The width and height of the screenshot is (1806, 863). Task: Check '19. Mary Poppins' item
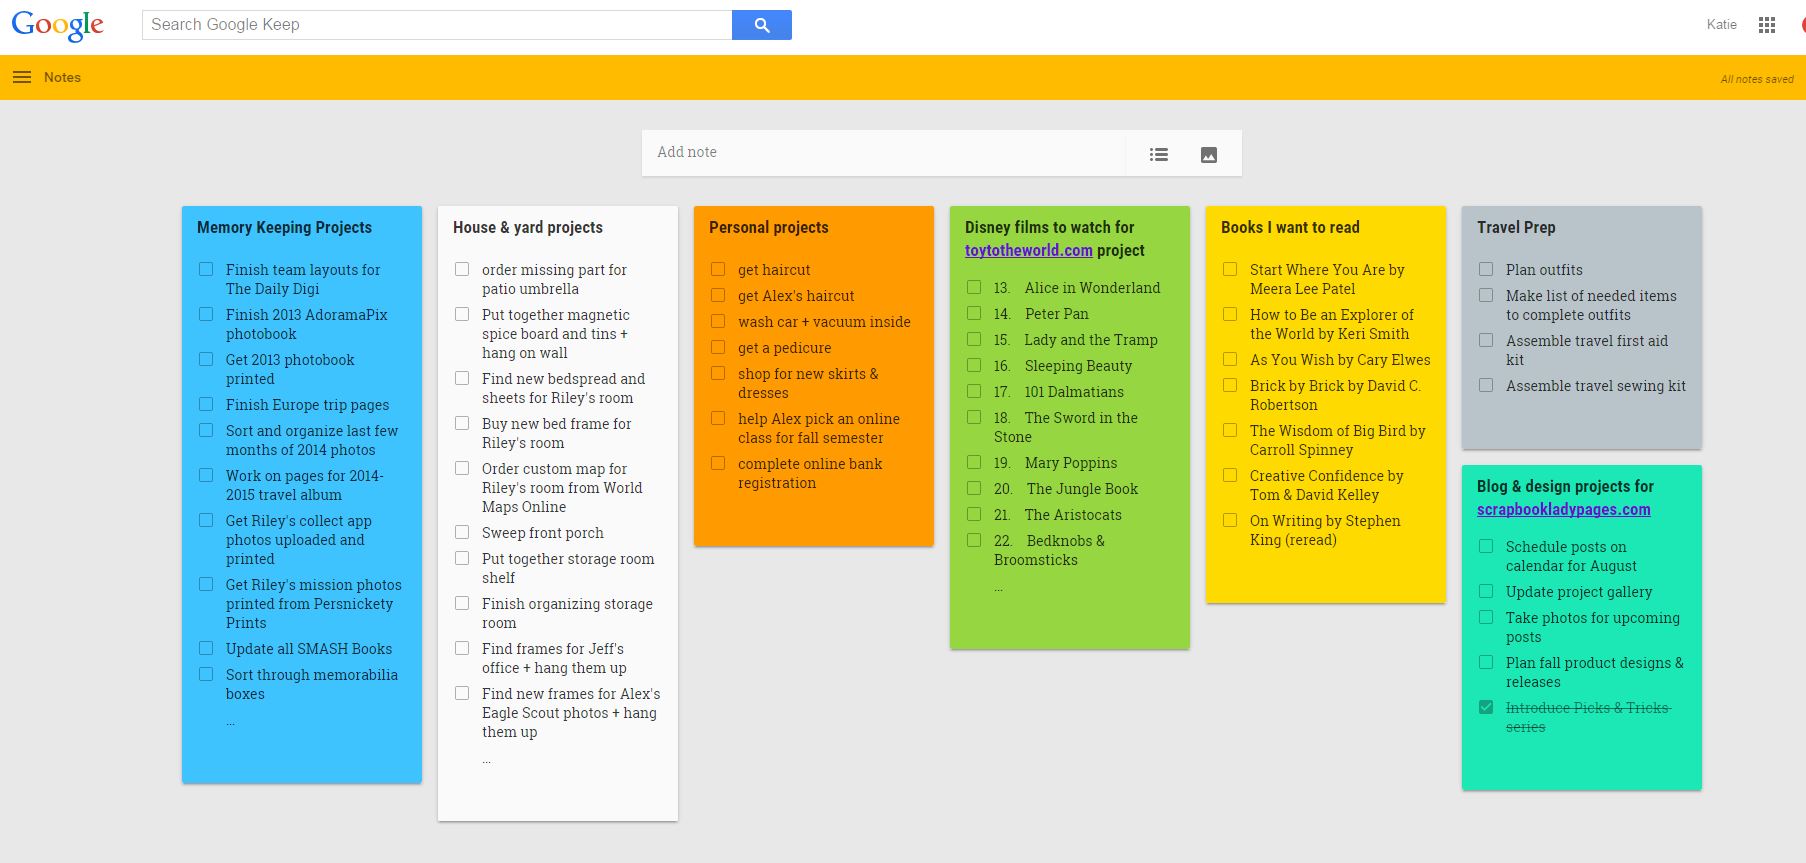pyautogui.click(x=974, y=462)
